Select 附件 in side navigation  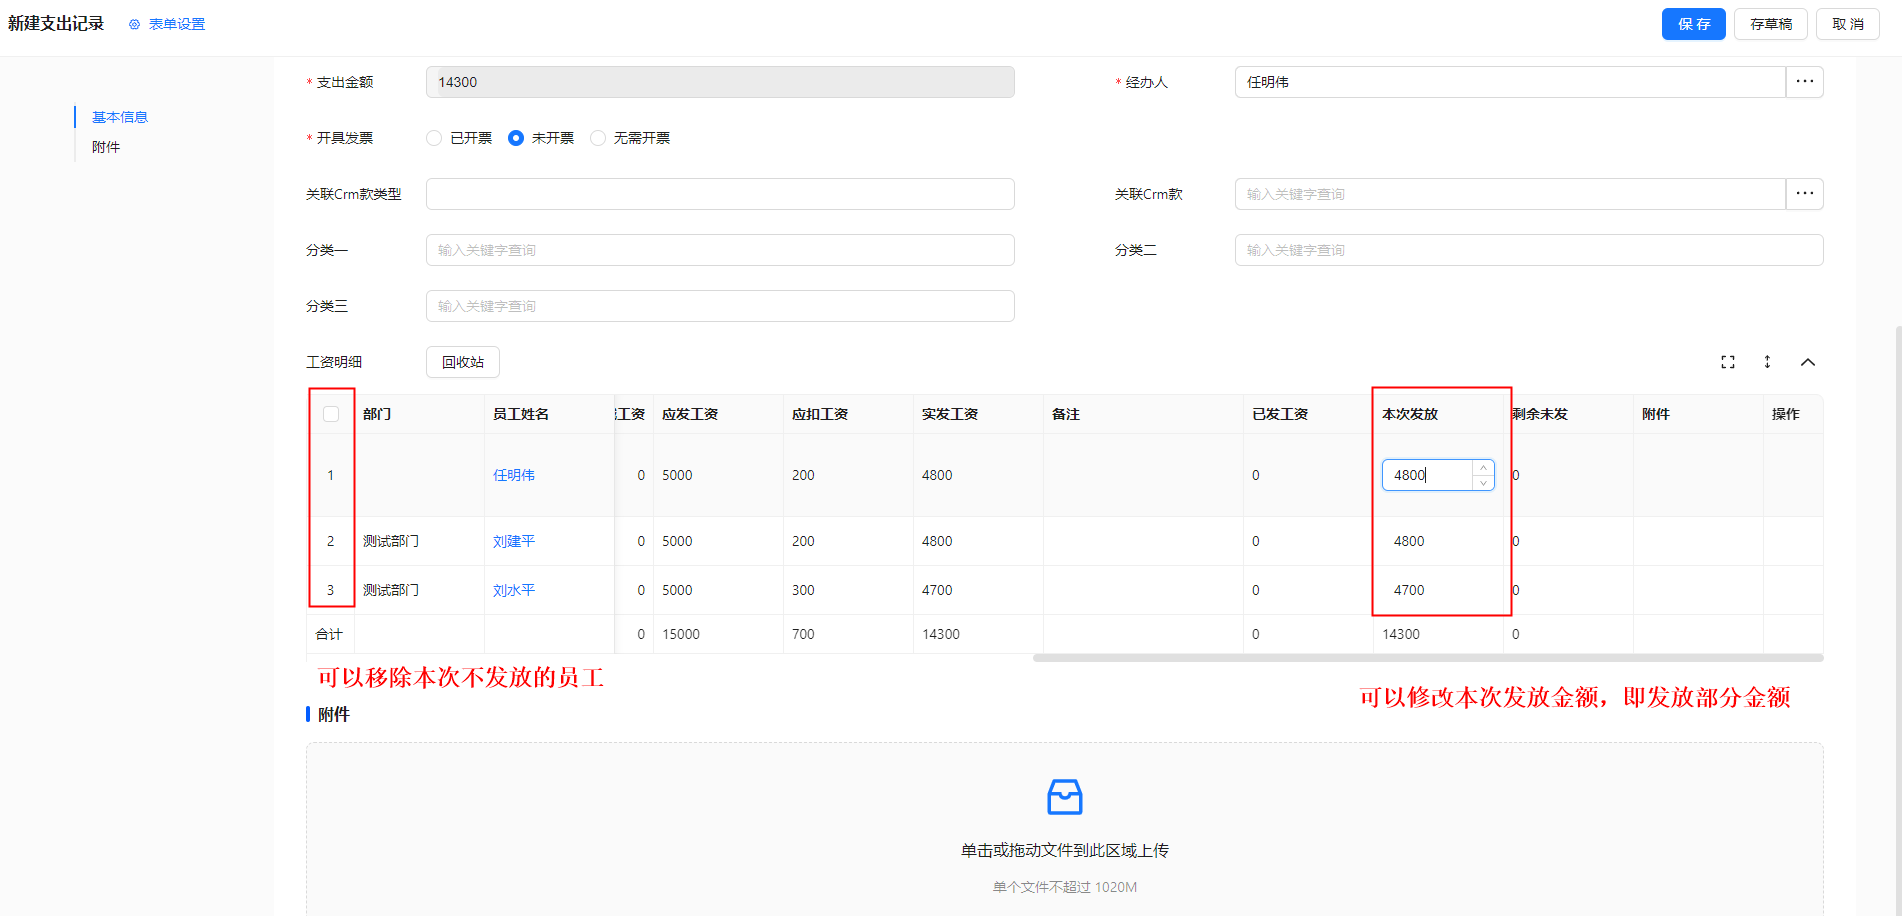tap(106, 147)
